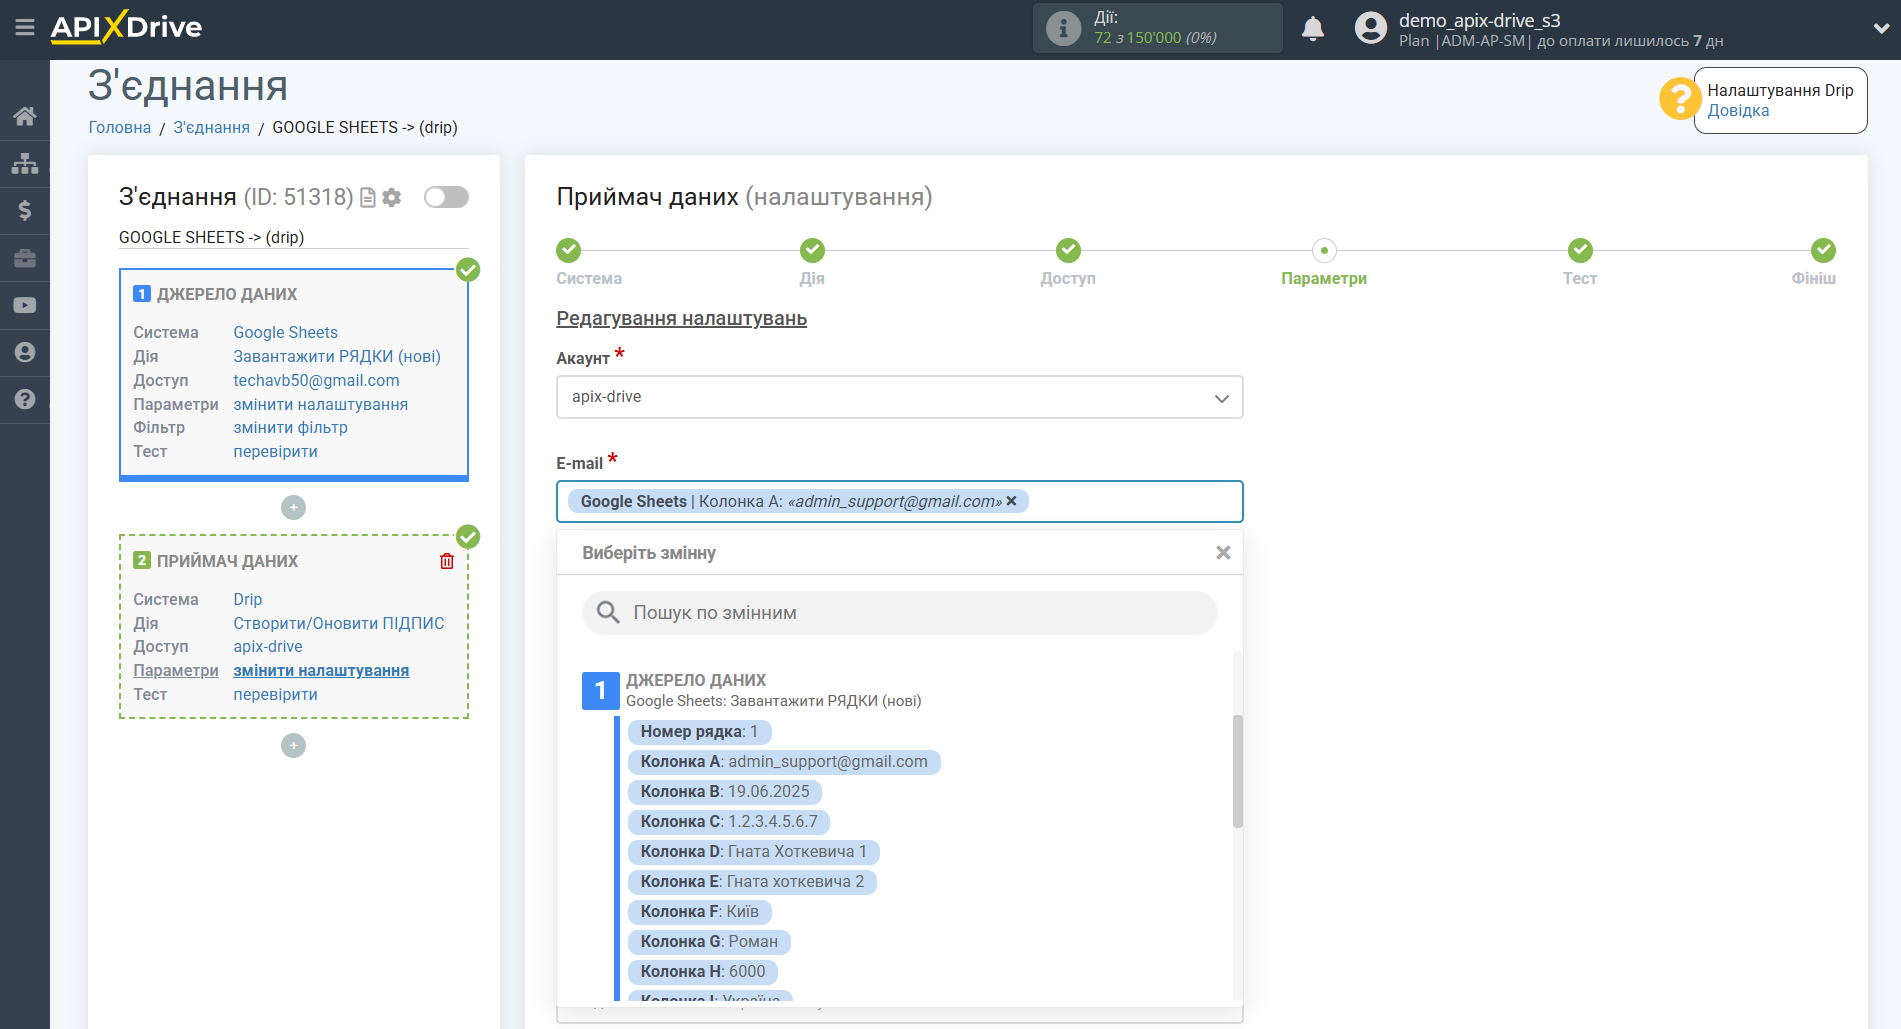This screenshot has width=1901, height=1029.
Task: Click the connection document icon
Action: (368, 198)
